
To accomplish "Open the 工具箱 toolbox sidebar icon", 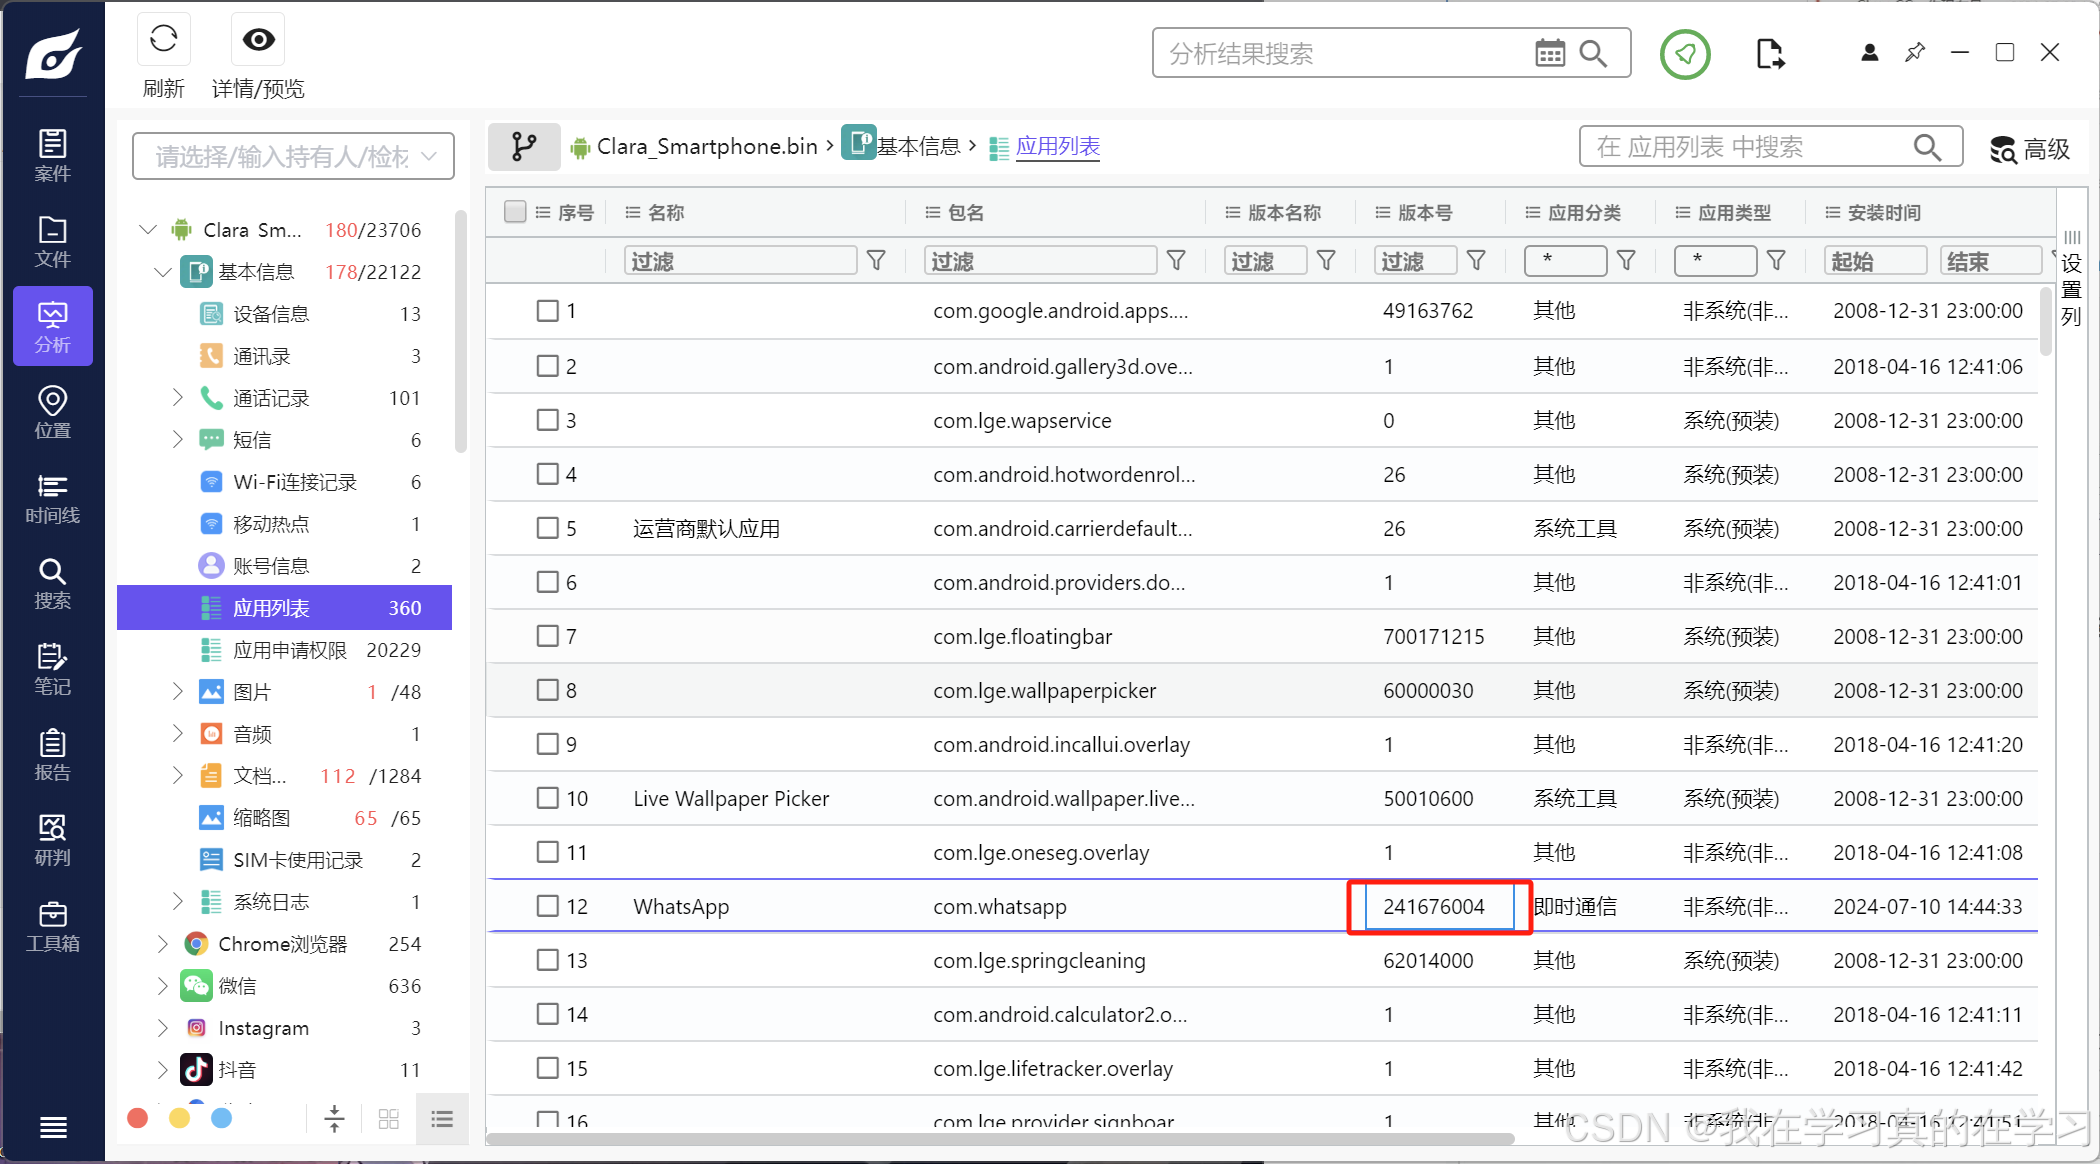I will [x=52, y=926].
